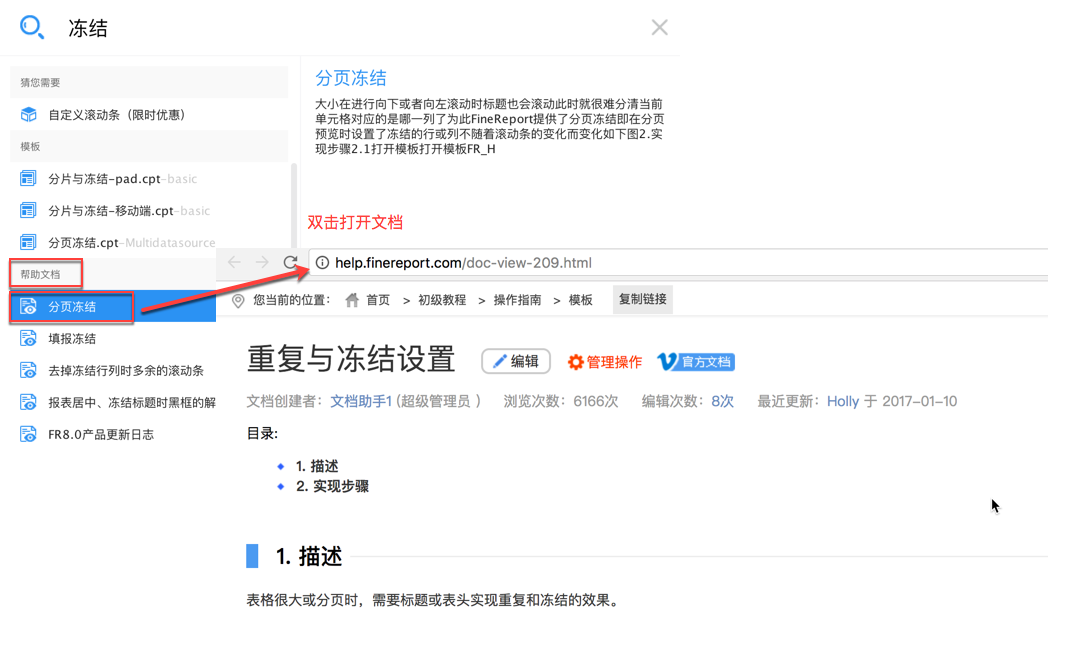Click edit count link 8次
1085x662 pixels.
point(722,401)
